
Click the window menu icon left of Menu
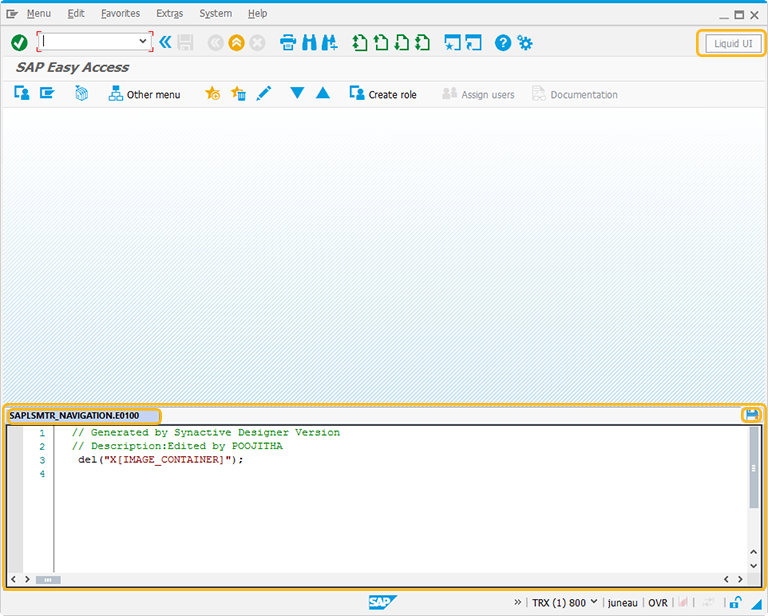(12, 14)
